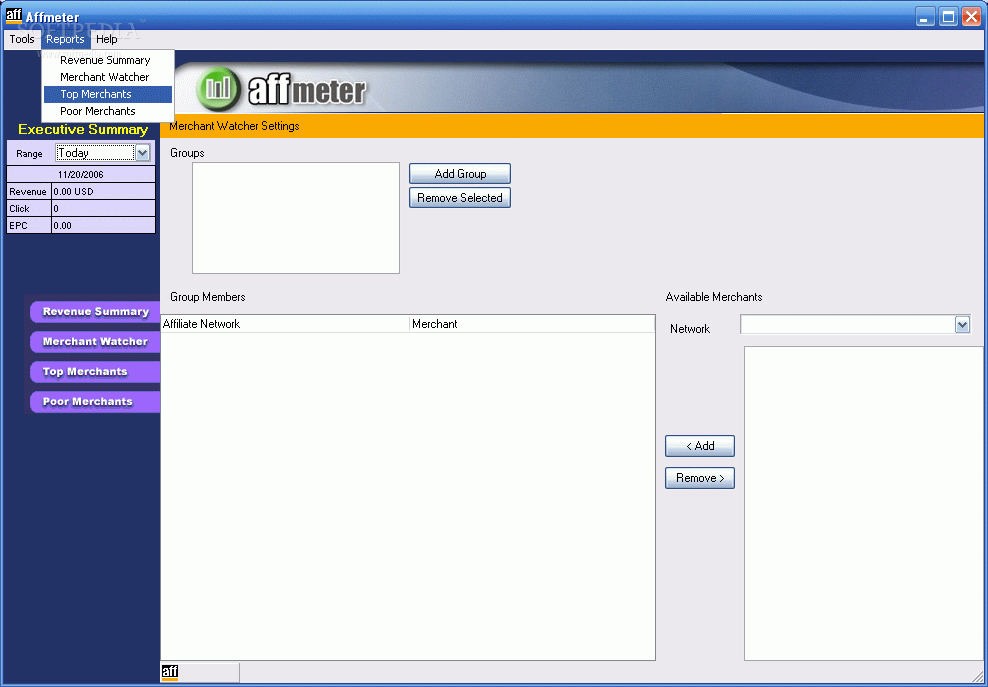Screen dimensions: 988x687
Task: Open Revenue Summary purple sidebar button
Action: 95,311
